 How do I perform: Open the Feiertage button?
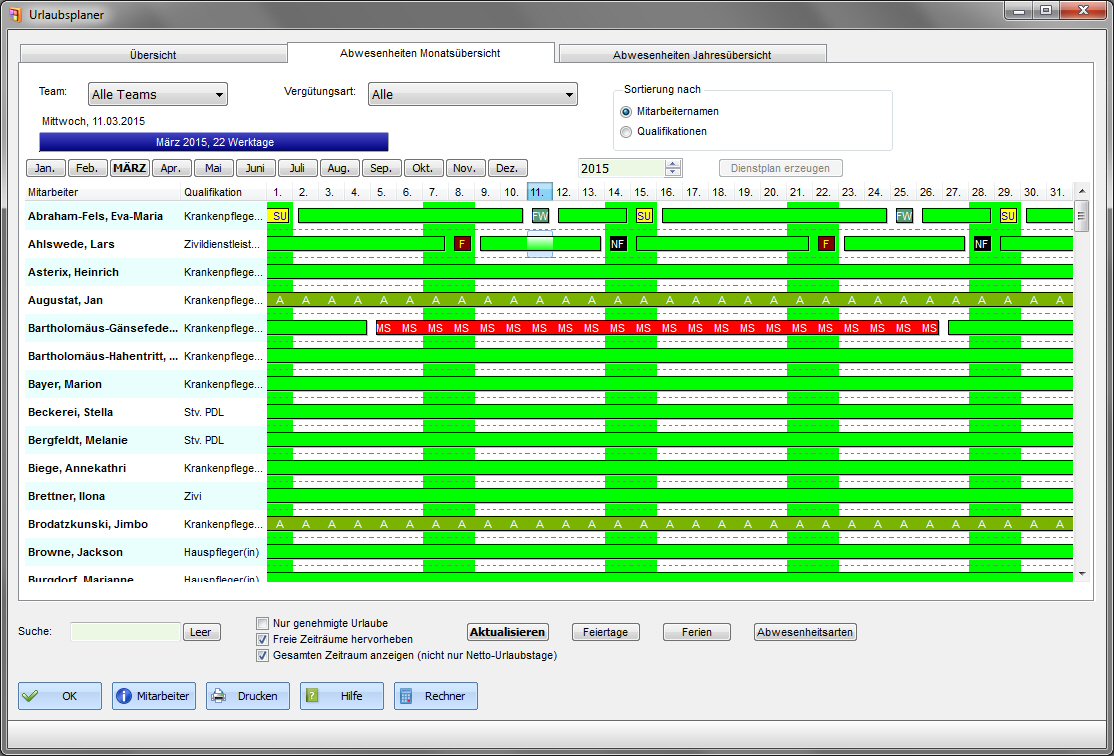pyautogui.click(x=605, y=632)
